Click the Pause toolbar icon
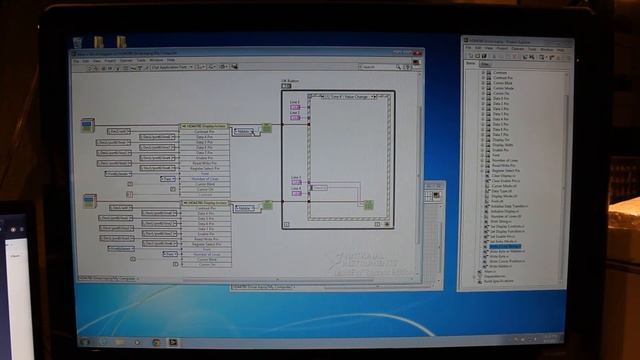Image resolution: width=640 pixels, height=360 pixels. point(110,69)
